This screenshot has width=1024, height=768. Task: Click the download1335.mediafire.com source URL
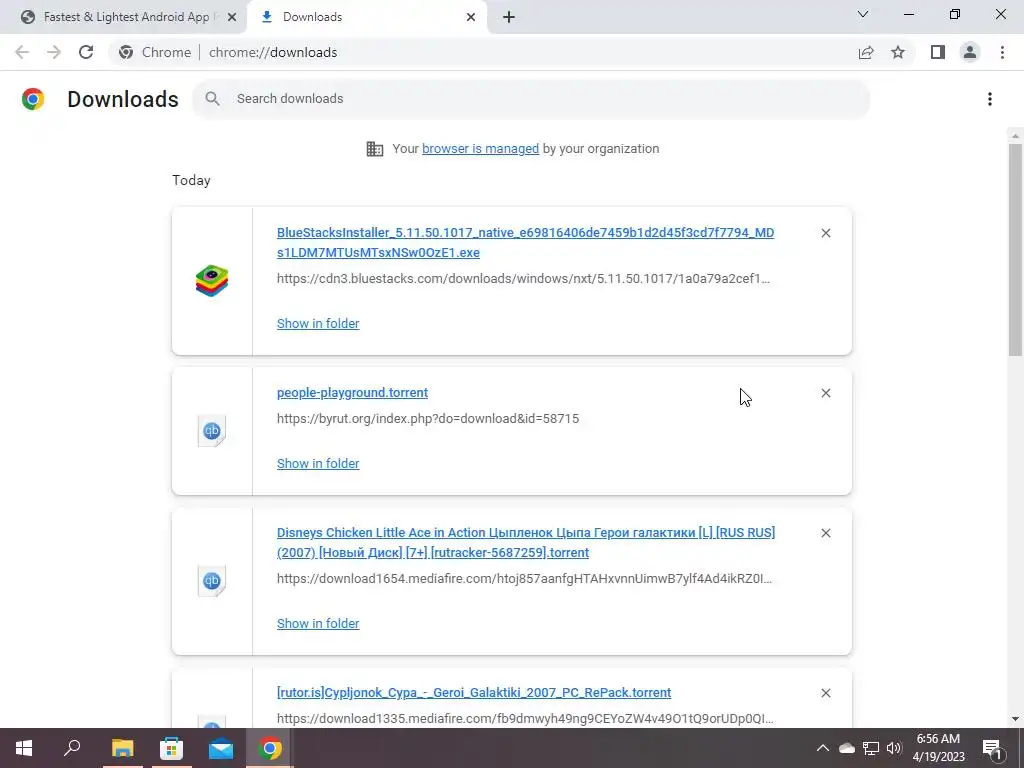coord(525,718)
